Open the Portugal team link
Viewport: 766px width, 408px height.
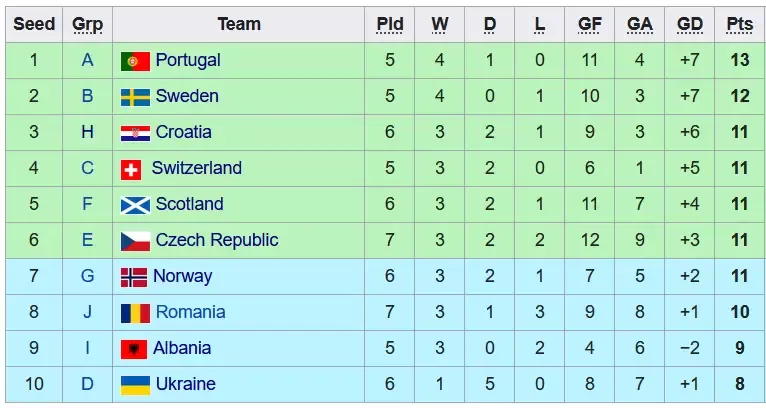tap(188, 60)
